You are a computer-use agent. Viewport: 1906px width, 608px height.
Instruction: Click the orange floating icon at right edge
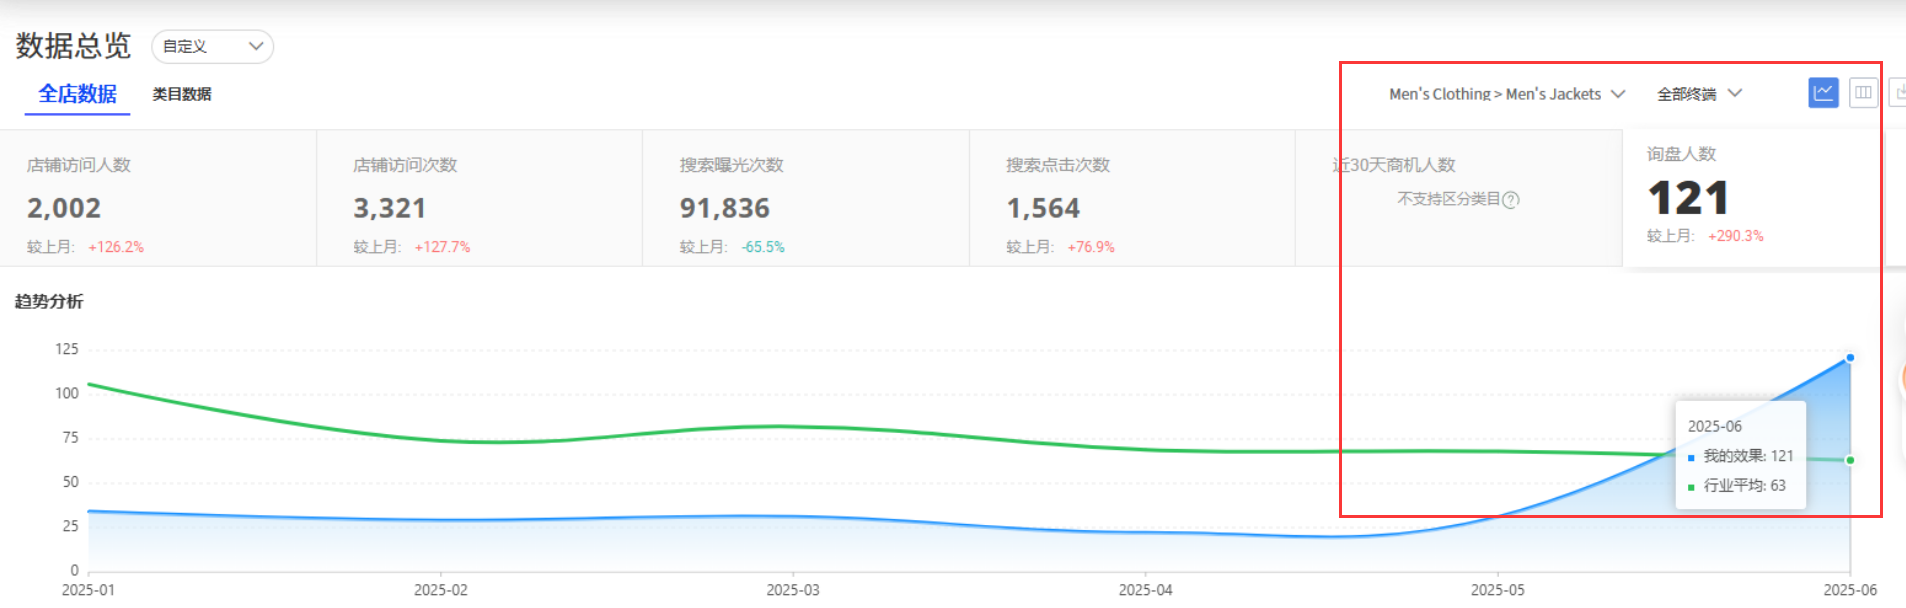1901,378
